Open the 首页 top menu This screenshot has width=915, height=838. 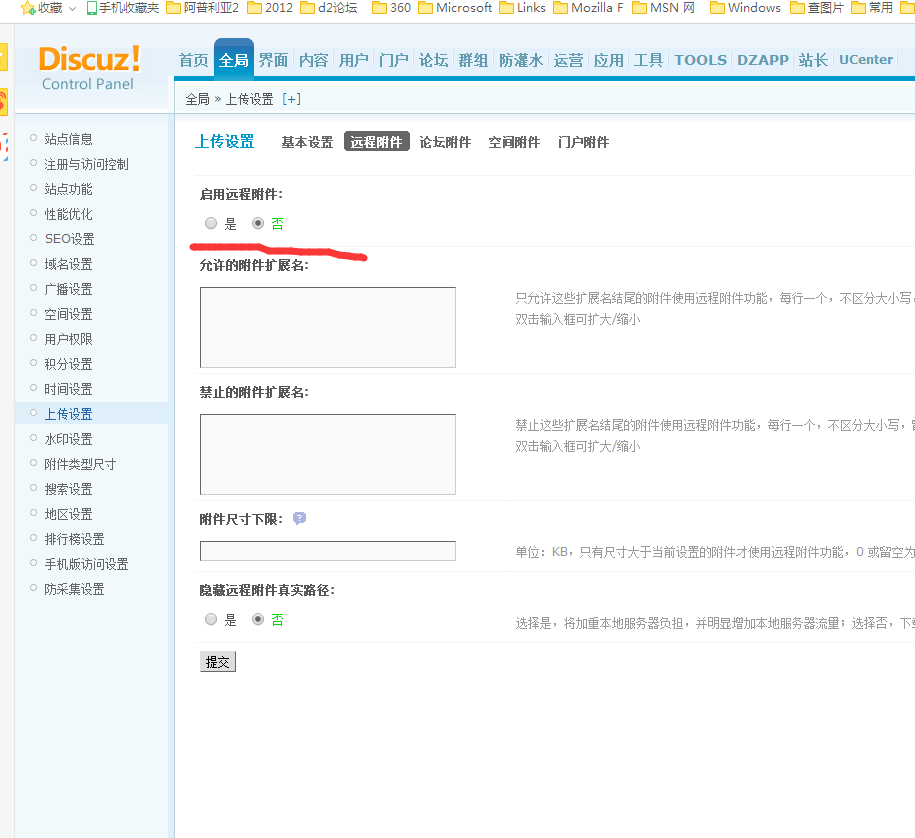(194, 60)
